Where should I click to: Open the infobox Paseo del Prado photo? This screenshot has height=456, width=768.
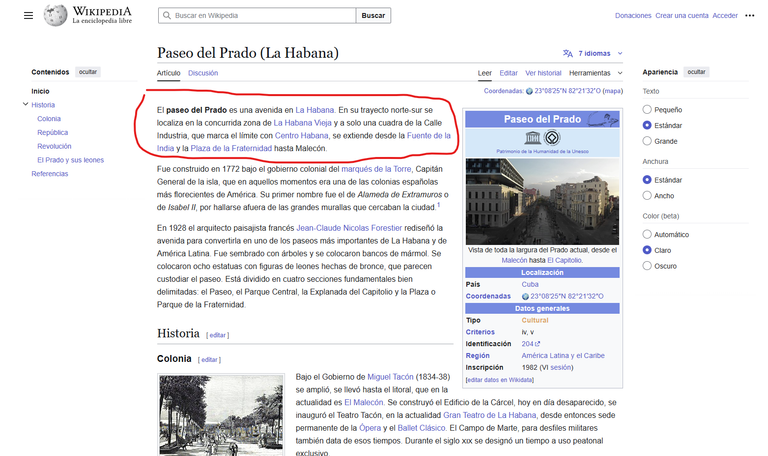[542, 201]
